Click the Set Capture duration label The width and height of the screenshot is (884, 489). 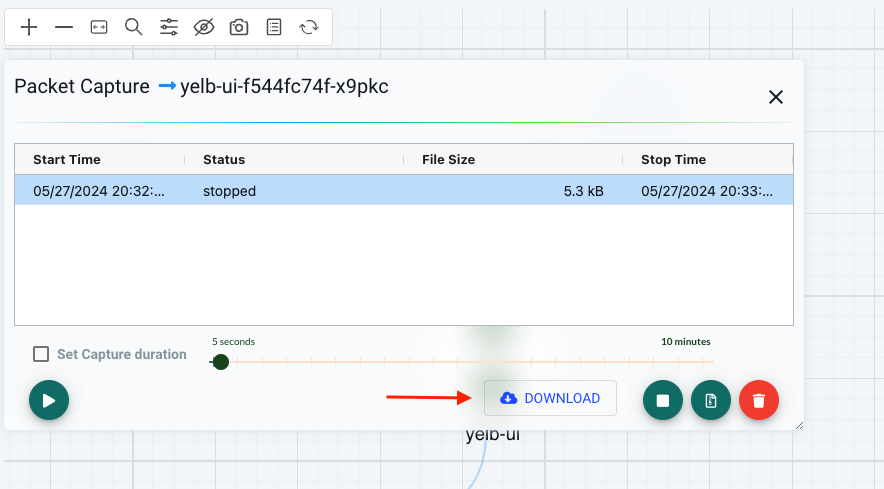click(122, 354)
